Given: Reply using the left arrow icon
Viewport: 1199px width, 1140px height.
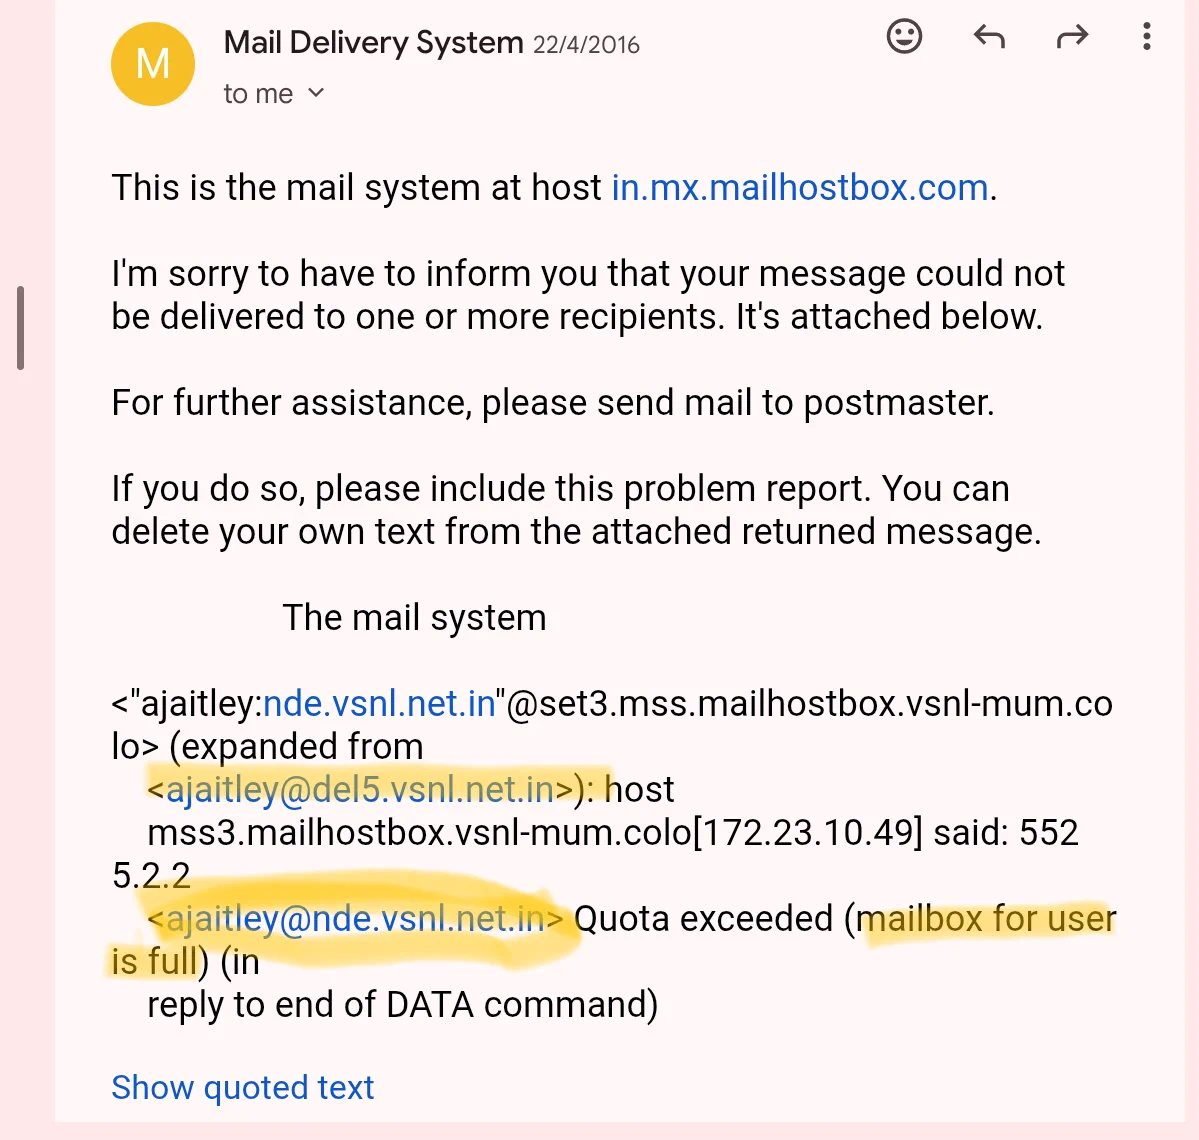Looking at the screenshot, I should [x=989, y=36].
